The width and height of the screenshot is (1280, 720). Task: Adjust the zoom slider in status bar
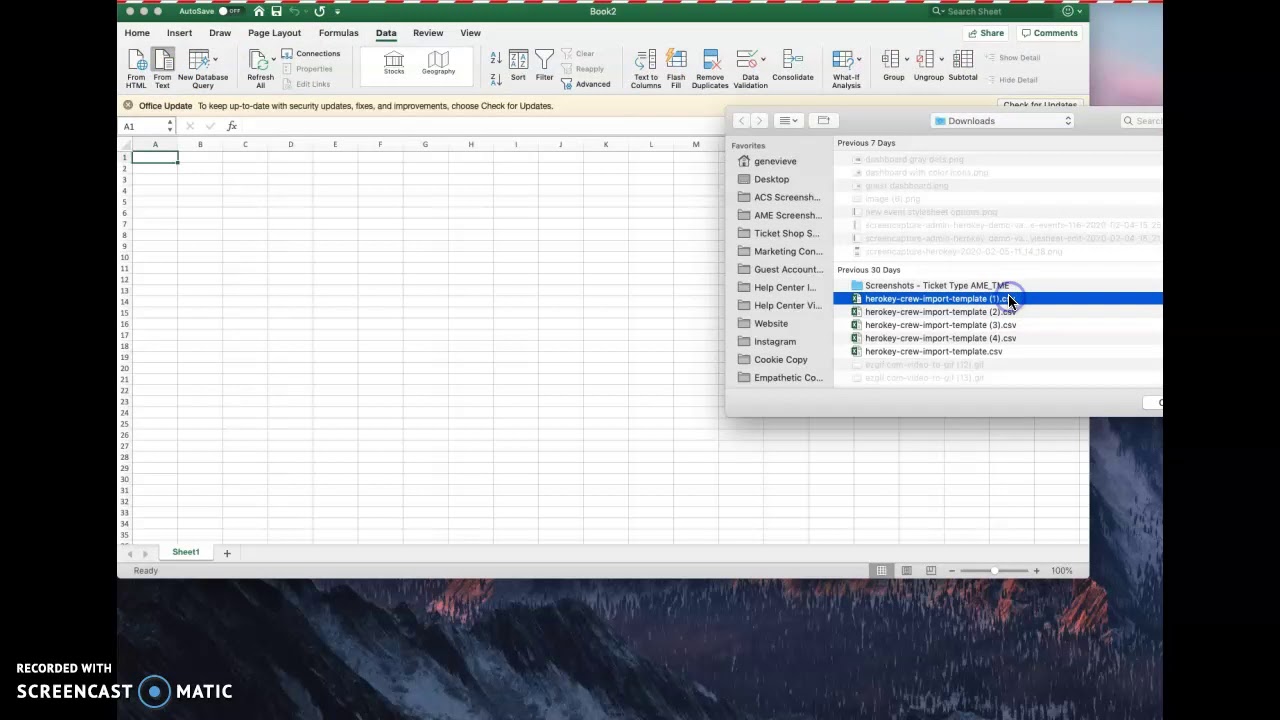click(x=994, y=571)
